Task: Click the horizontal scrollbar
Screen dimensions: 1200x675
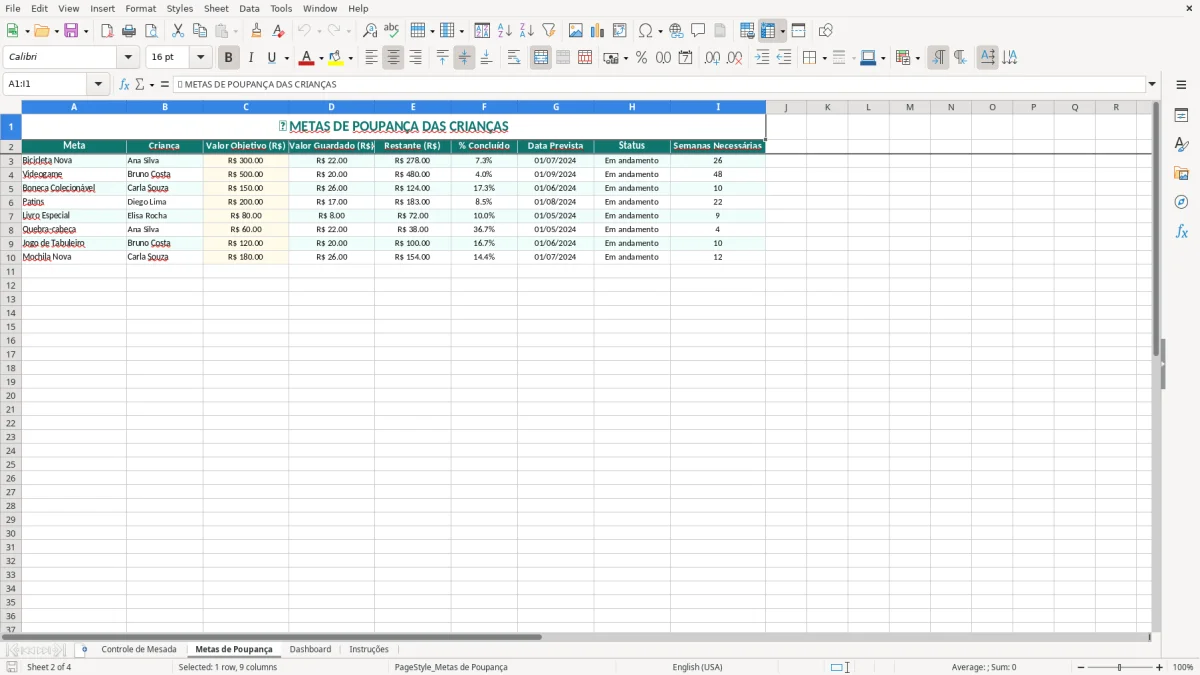Action: tap(272, 637)
